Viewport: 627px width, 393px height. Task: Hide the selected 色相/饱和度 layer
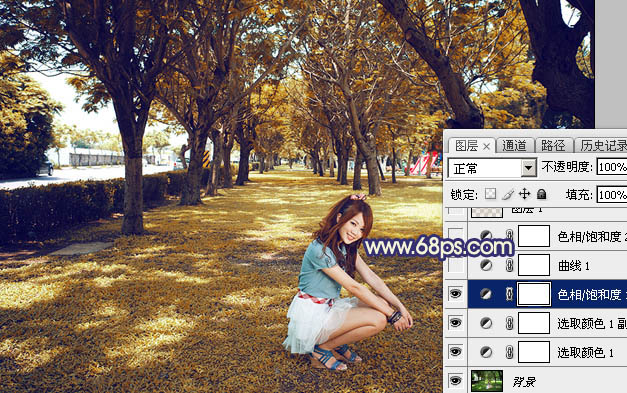tap(455, 294)
